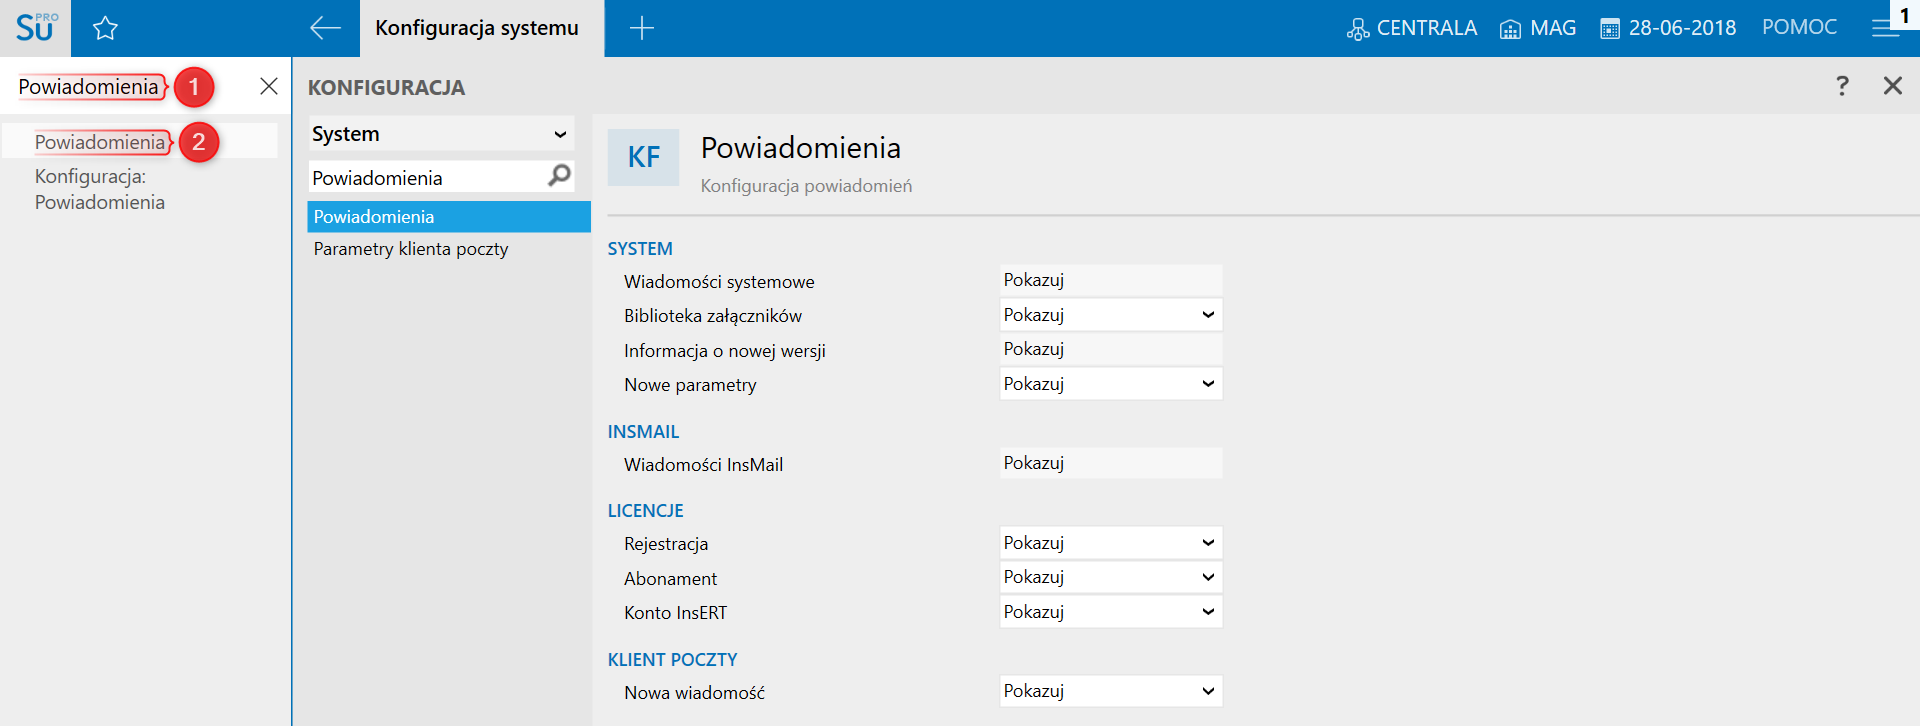Click the CENTRALA branch icon

(1357, 29)
